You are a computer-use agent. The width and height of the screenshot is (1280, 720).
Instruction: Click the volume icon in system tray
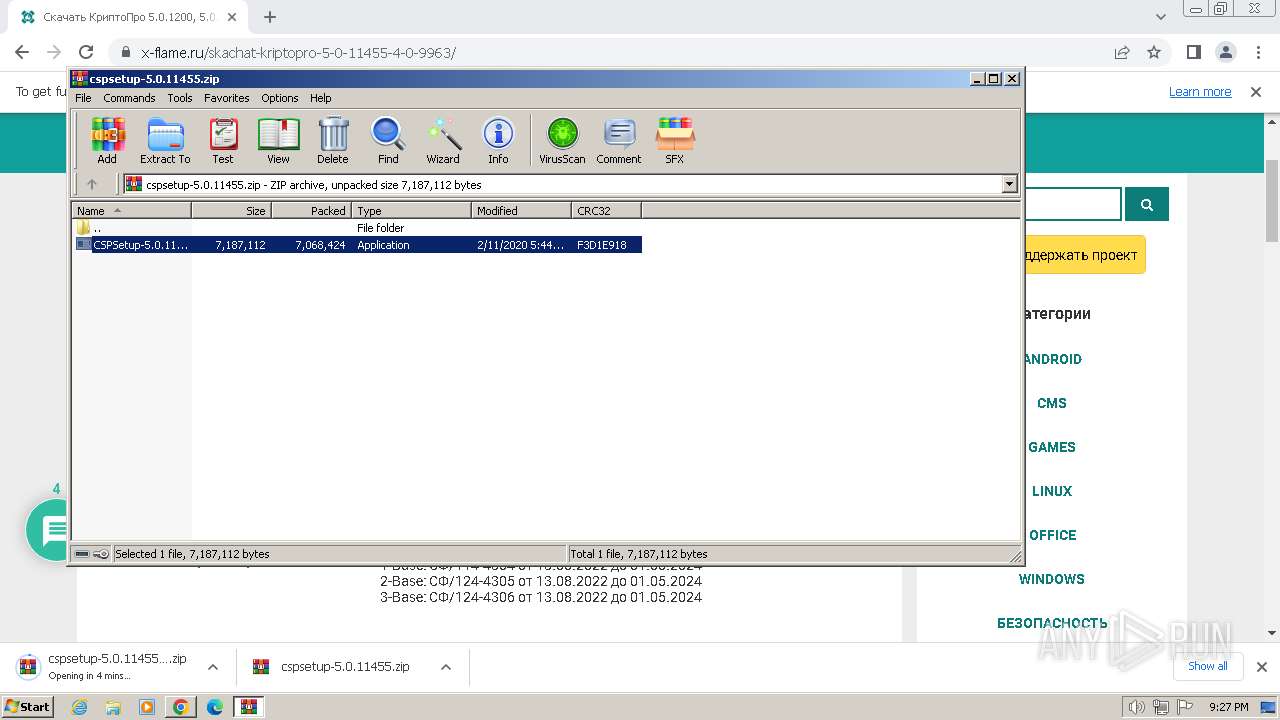tap(1136, 707)
